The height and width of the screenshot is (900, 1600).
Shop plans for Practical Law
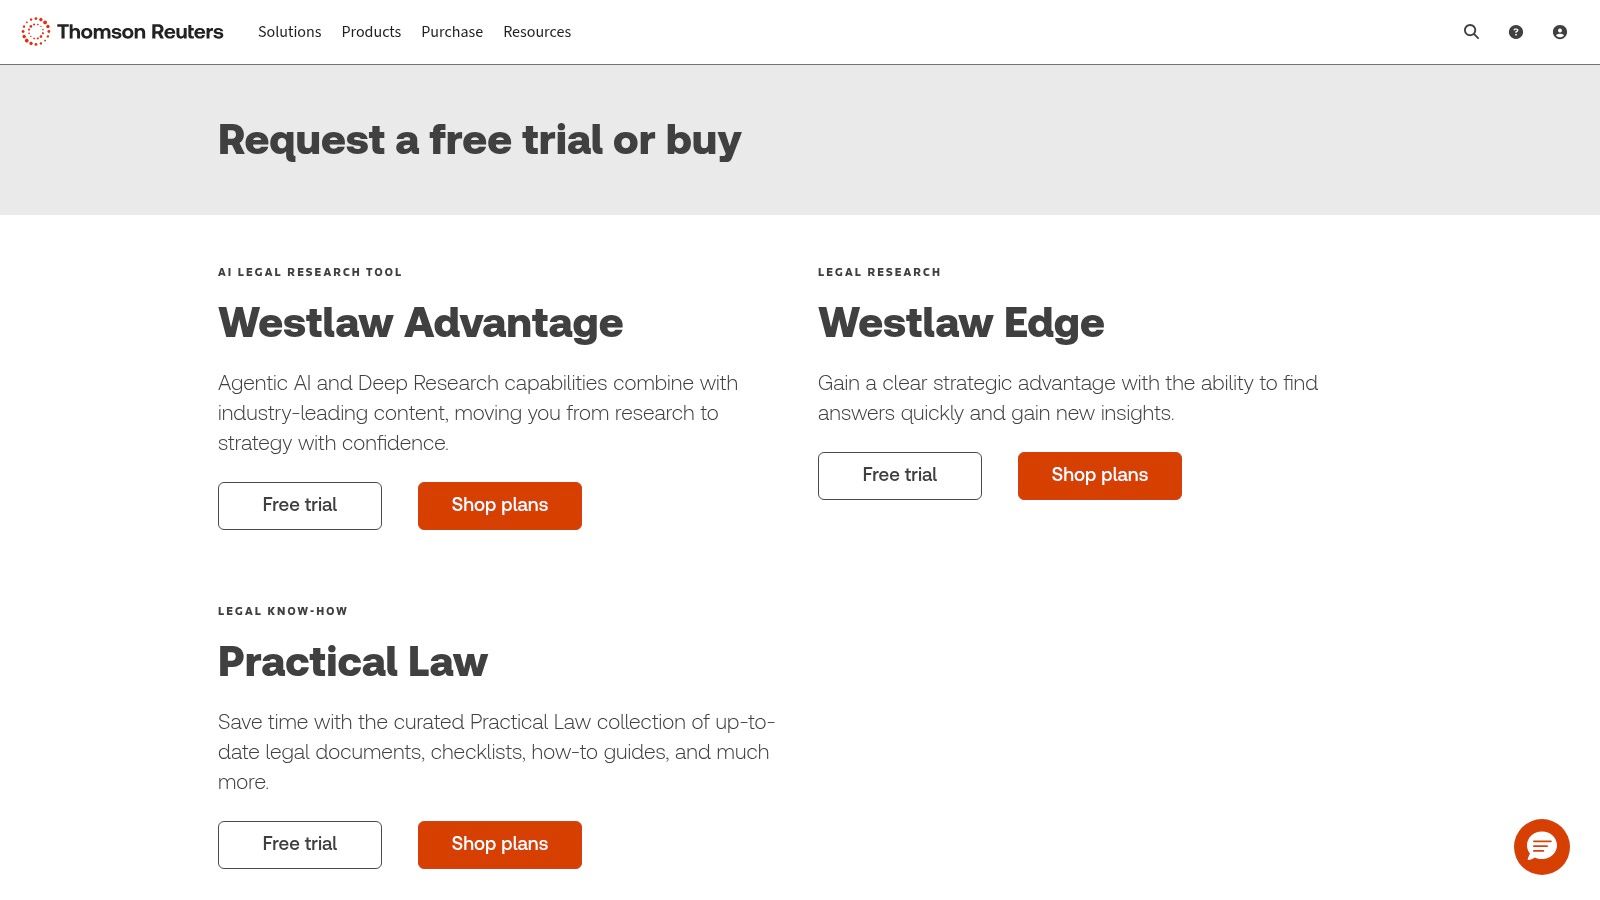[x=499, y=844]
